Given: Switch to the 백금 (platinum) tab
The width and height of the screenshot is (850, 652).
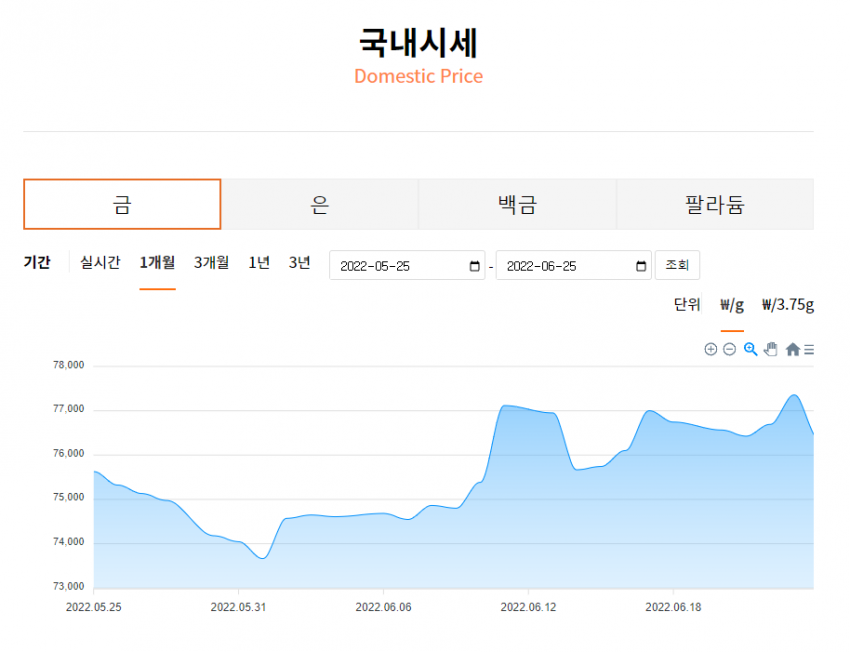Looking at the screenshot, I should [x=517, y=204].
